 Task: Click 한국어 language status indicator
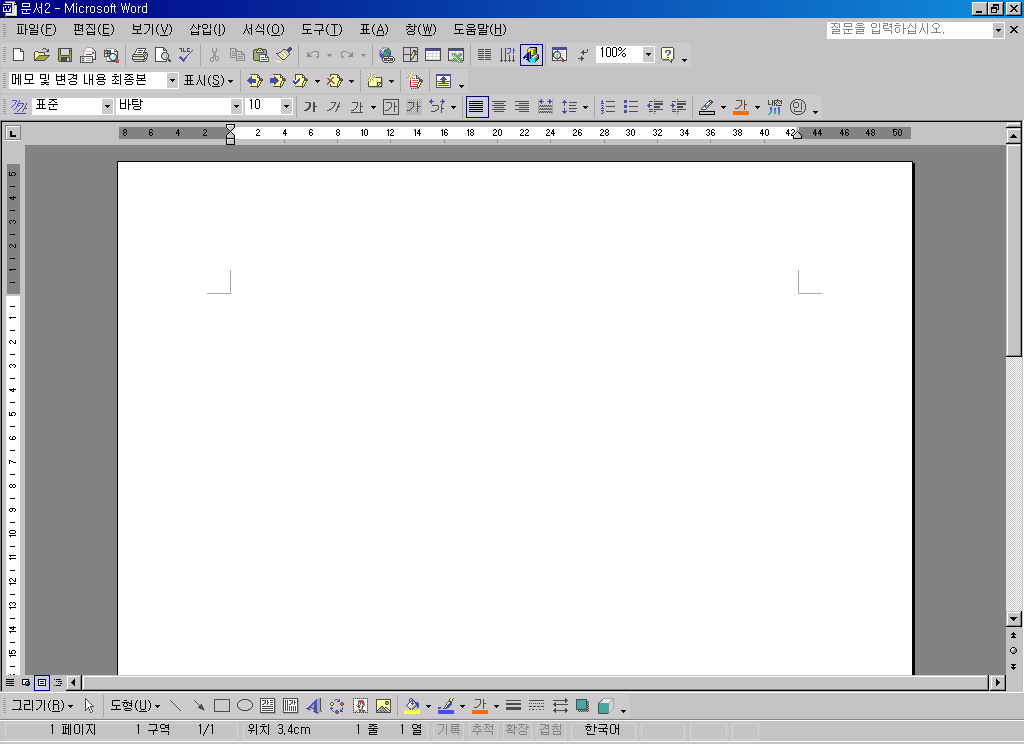[602, 730]
